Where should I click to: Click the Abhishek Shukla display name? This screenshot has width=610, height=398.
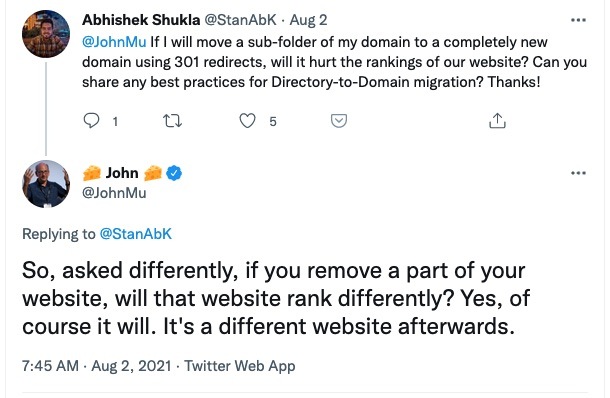141,20
